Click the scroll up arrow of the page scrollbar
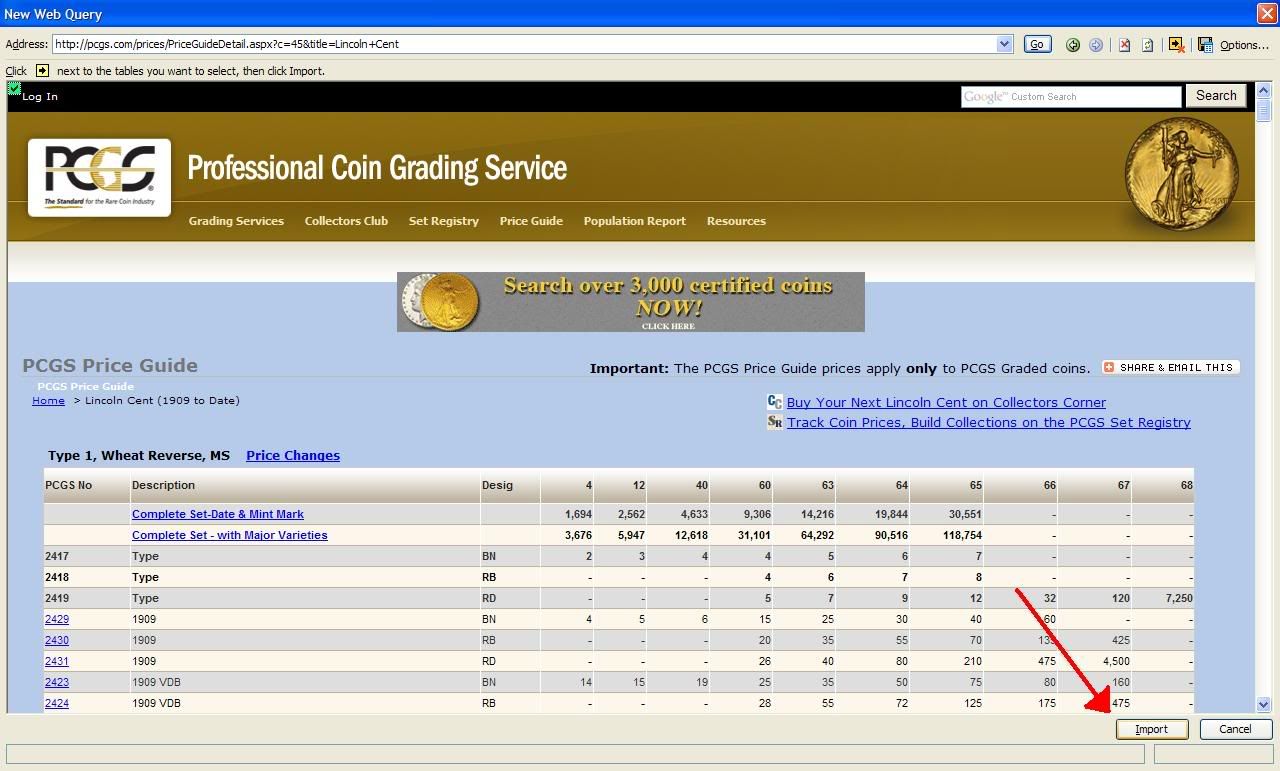Image resolution: width=1280 pixels, height=771 pixels. pos(1263,90)
